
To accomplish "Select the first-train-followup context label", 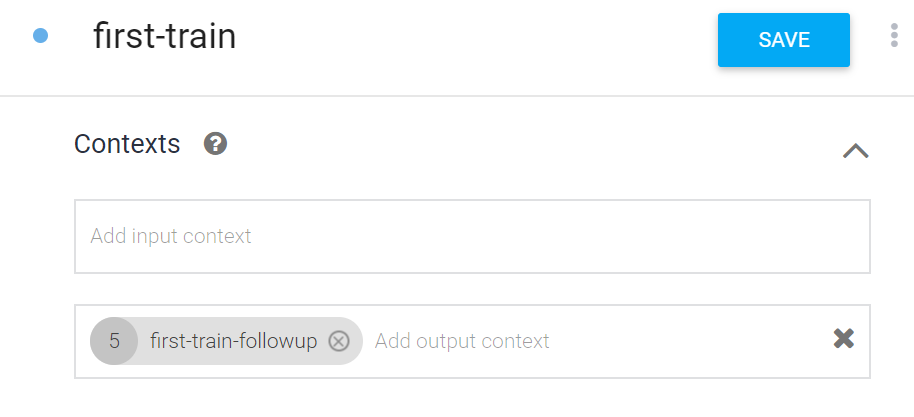I will [x=233, y=341].
